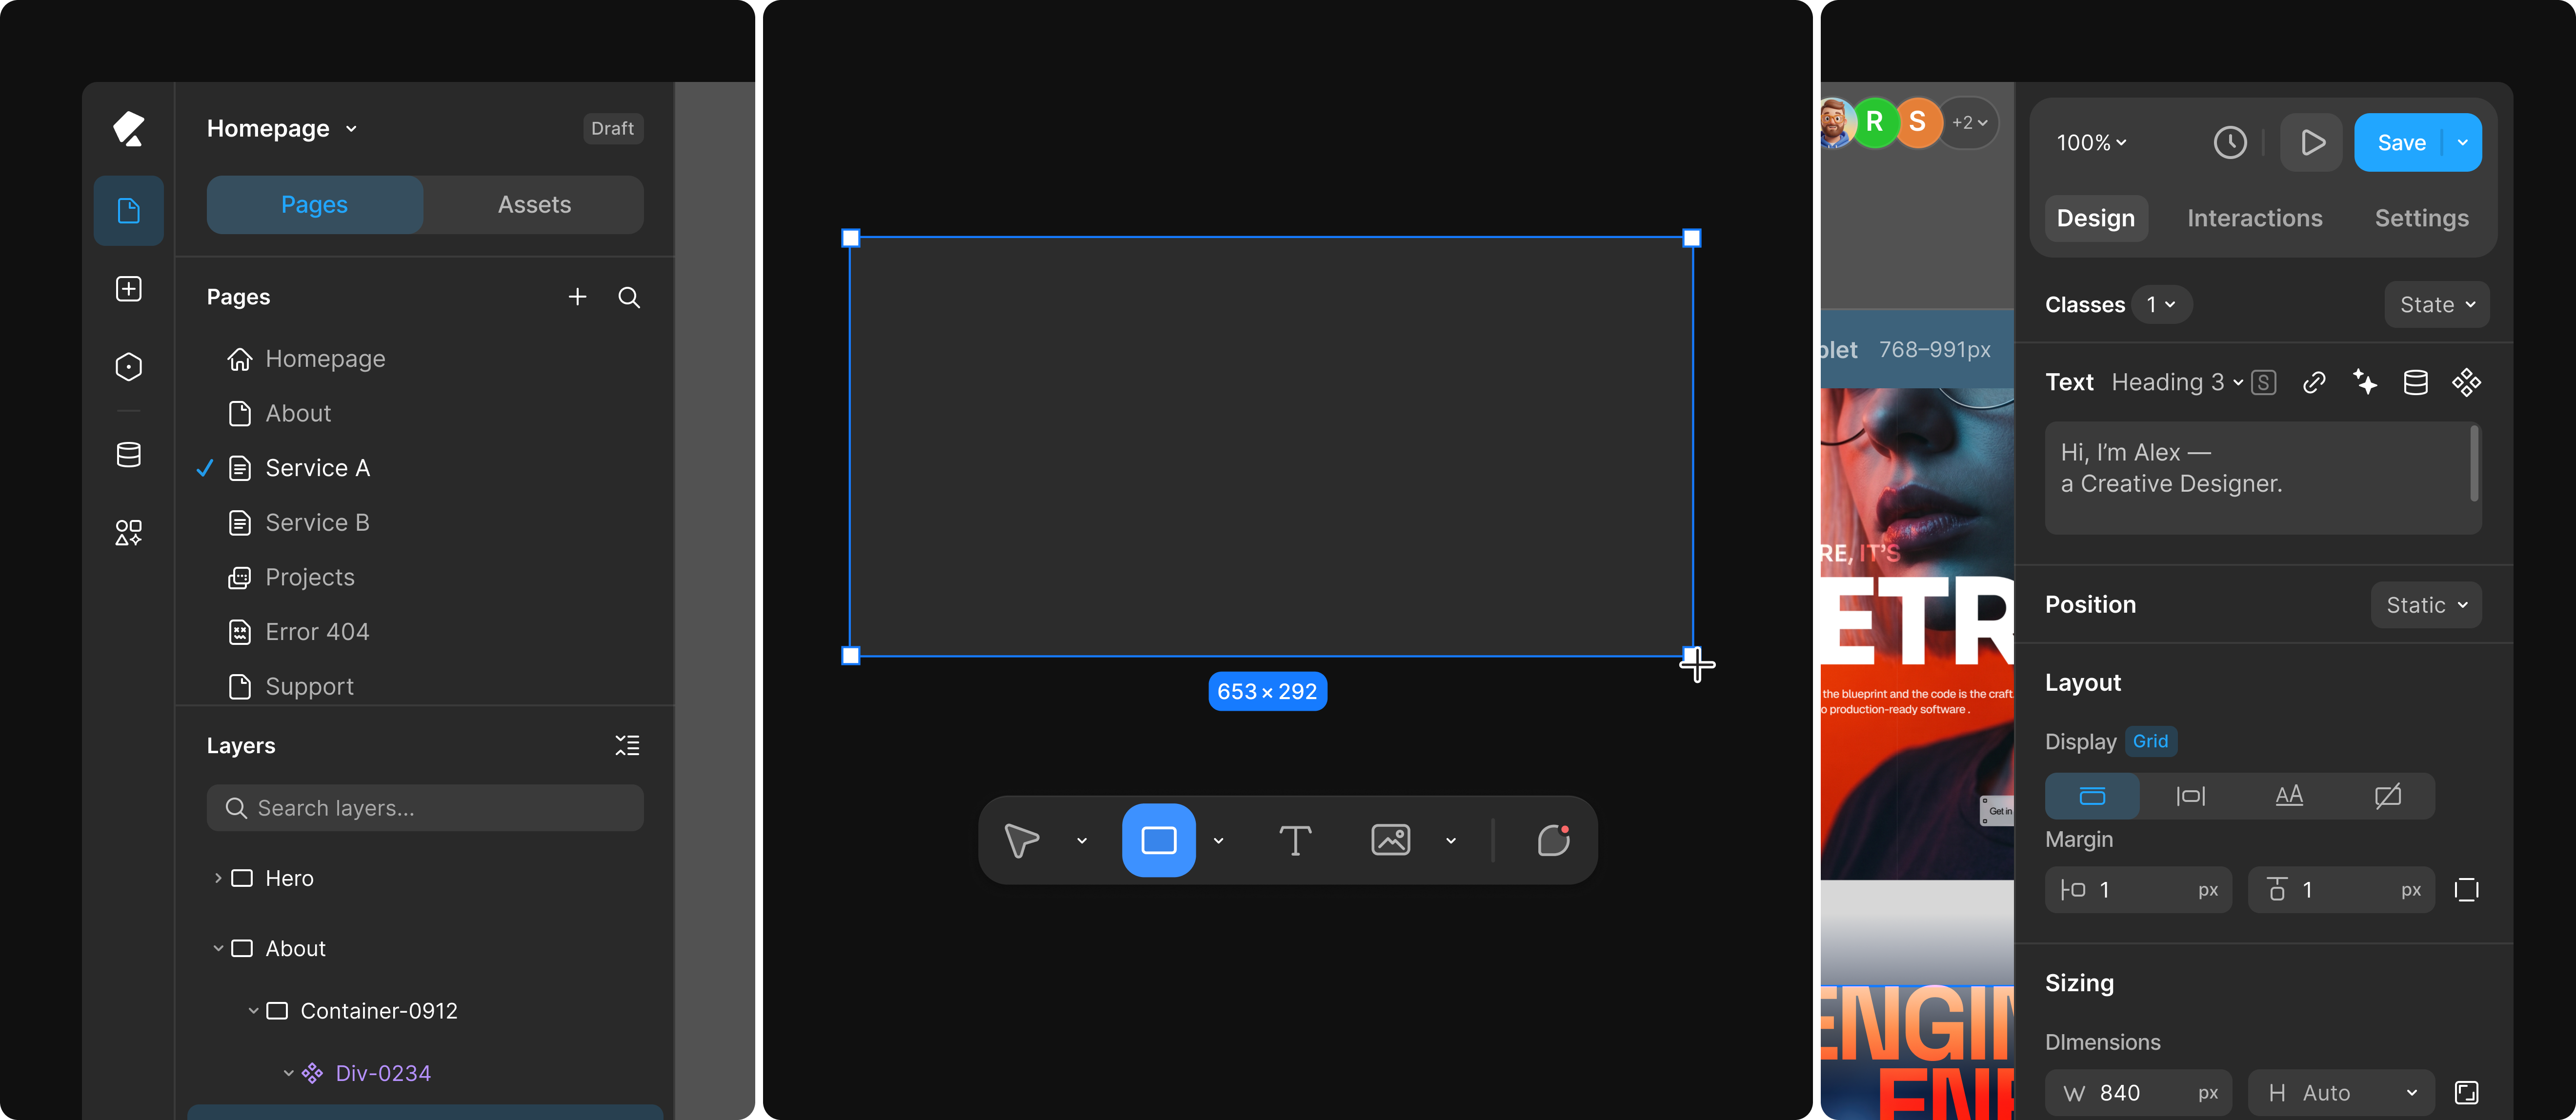
Task: Select the comment tool in canvas toolbar
Action: coord(1553,840)
